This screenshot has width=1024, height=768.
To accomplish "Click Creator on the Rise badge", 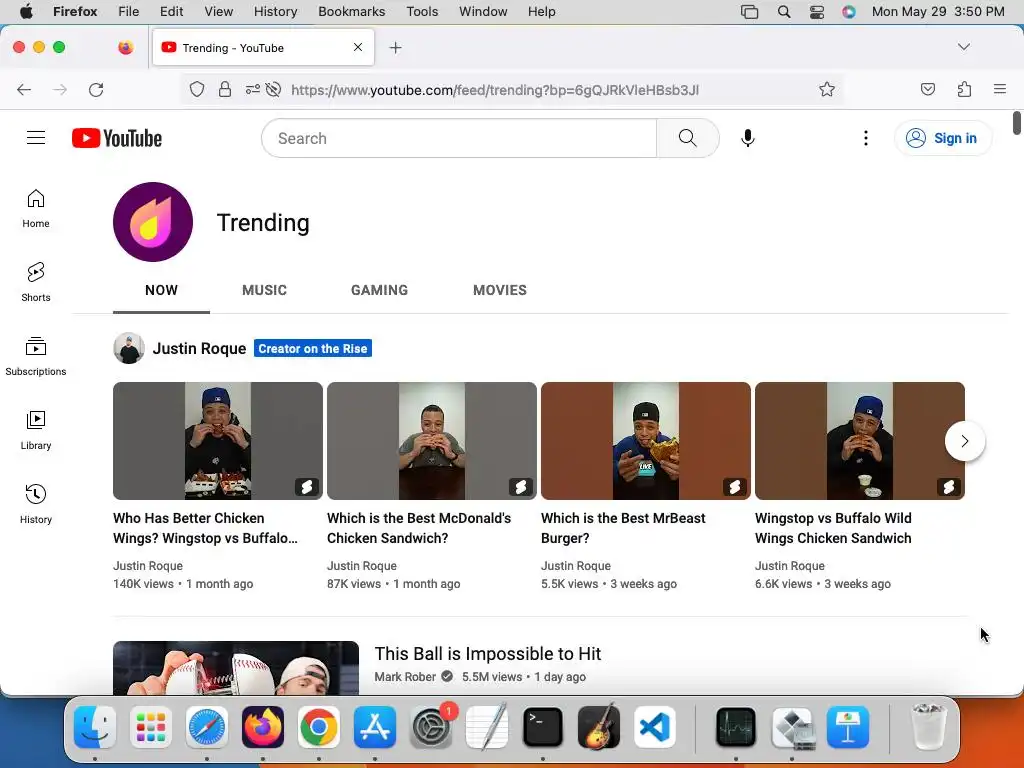I will click(313, 348).
